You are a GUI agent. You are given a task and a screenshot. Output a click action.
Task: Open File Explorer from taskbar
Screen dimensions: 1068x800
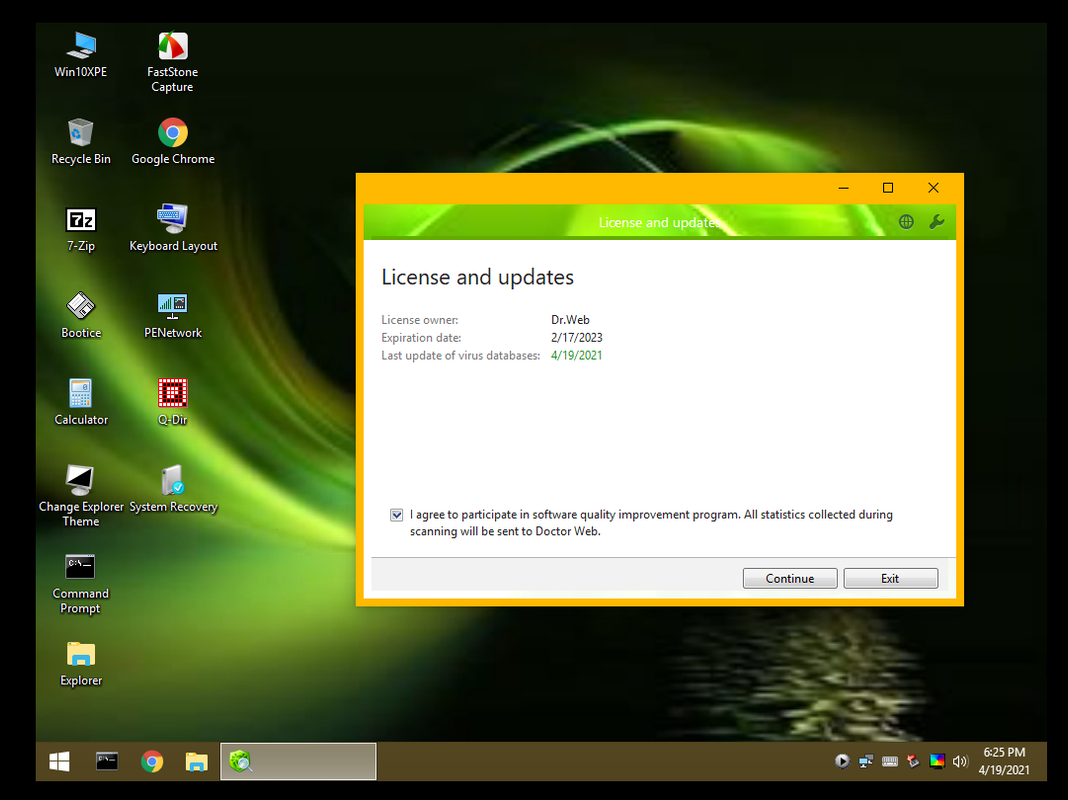tap(196, 761)
